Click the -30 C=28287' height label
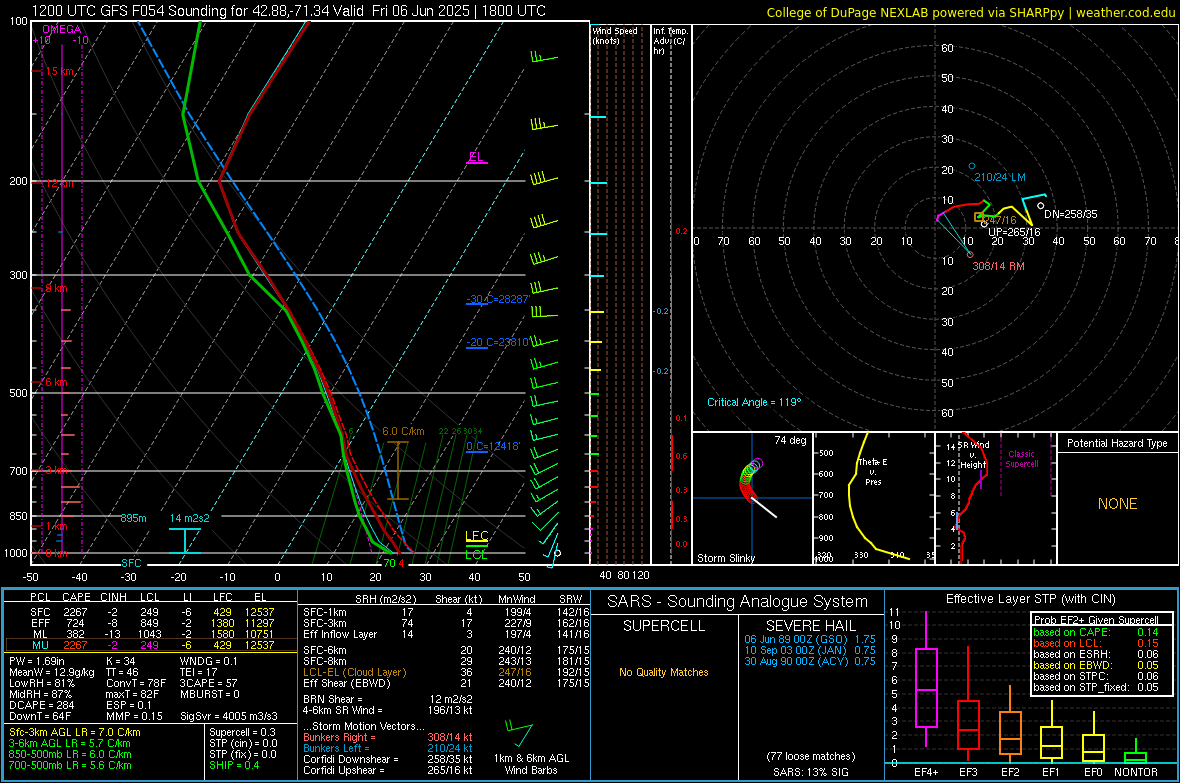The width and height of the screenshot is (1180, 783). tap(498, 299)
